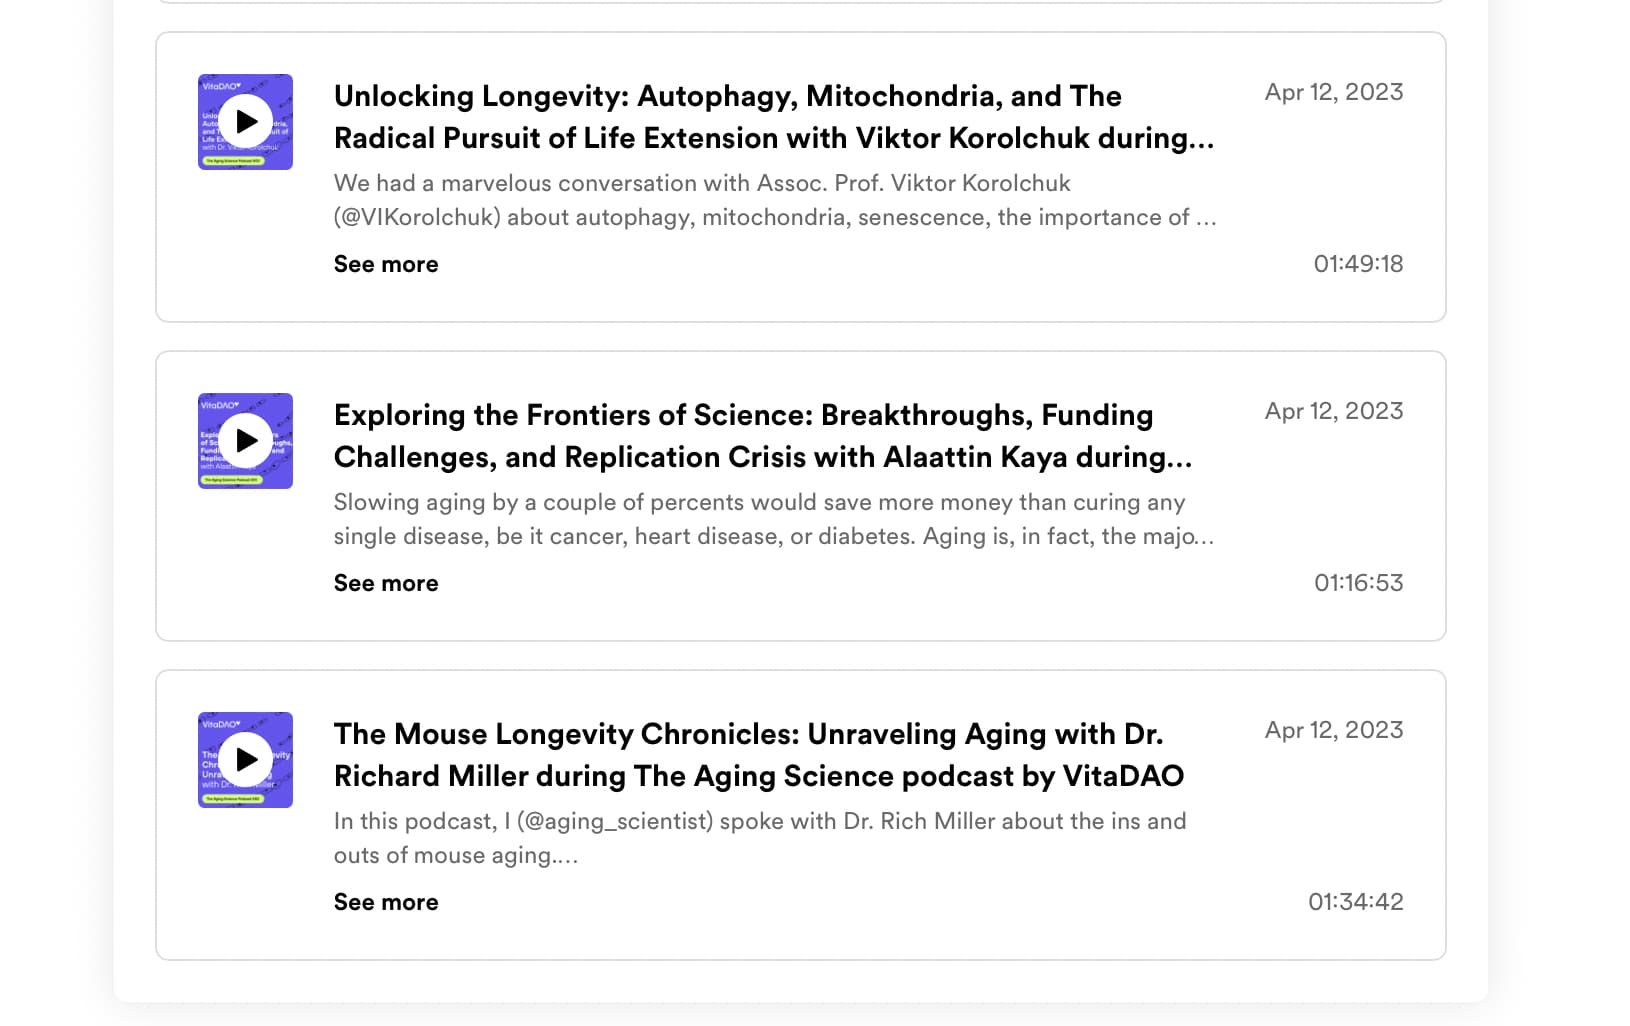Click the Slowing aging description text
This screenshot has width=1630, height=1026.
coord(774,519)
